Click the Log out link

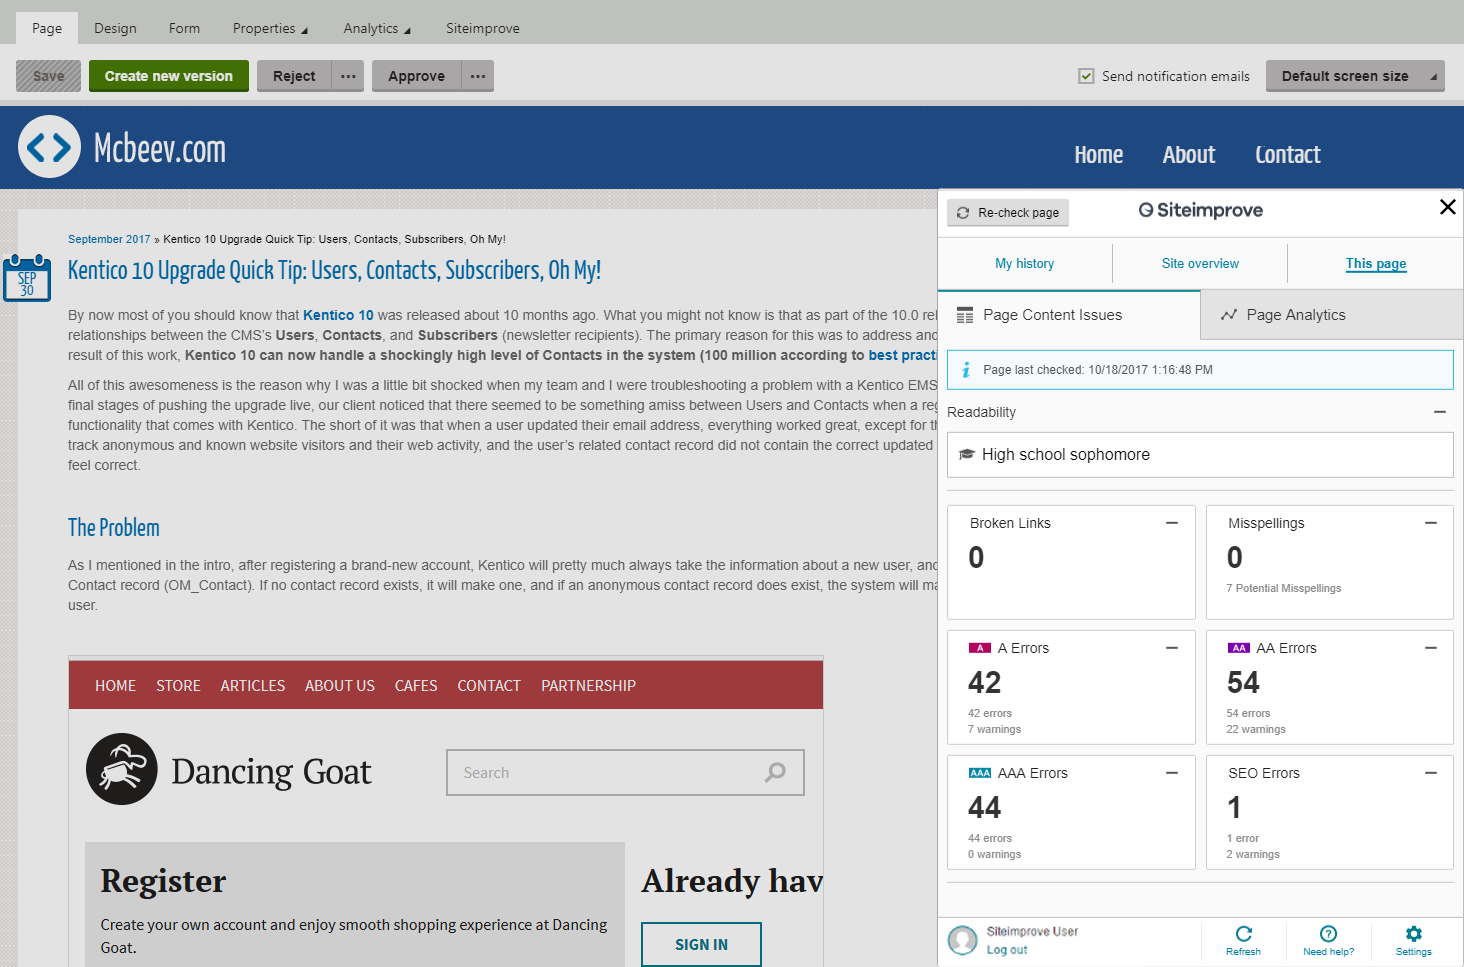[1006, 950]
